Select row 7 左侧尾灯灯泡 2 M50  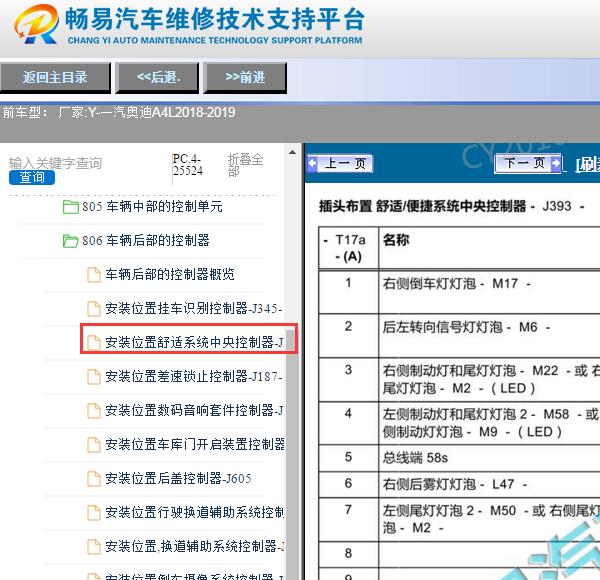[x=459, y=520]
